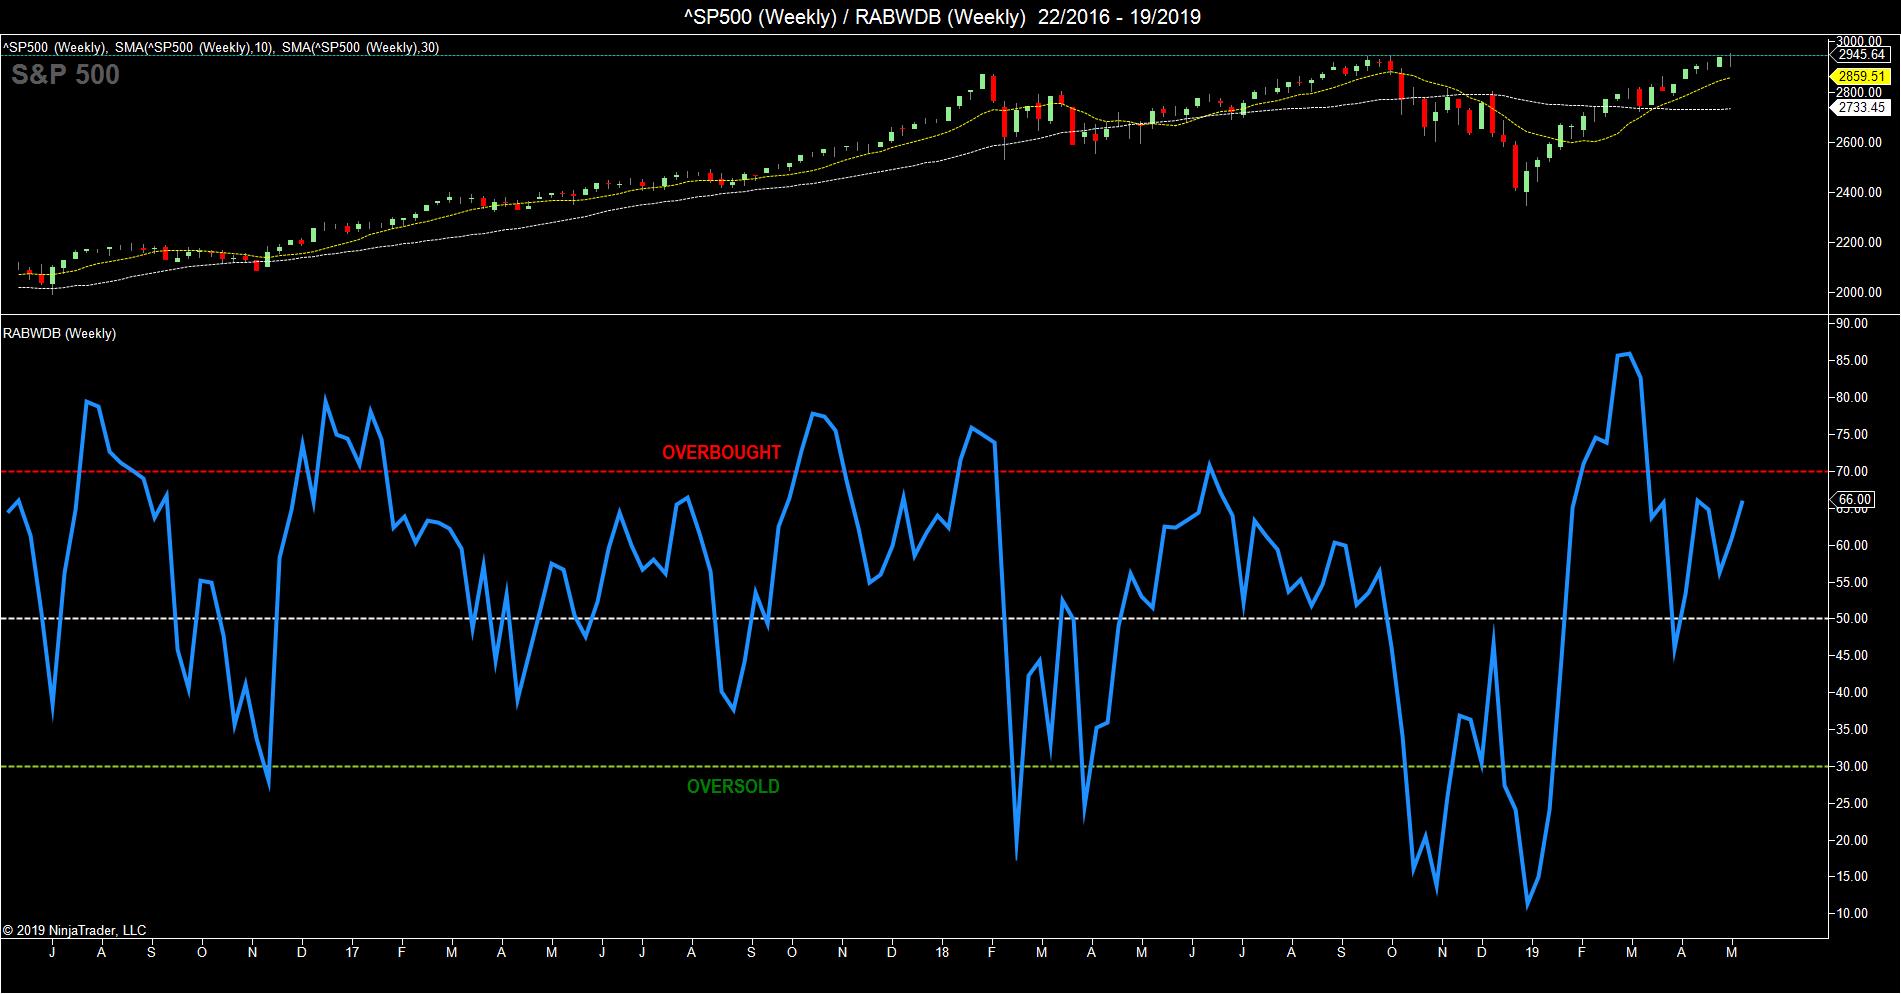Click the 2000.00 label on price axis
The width and height of the screenshot is (1901, 994).
point(1860,293)
